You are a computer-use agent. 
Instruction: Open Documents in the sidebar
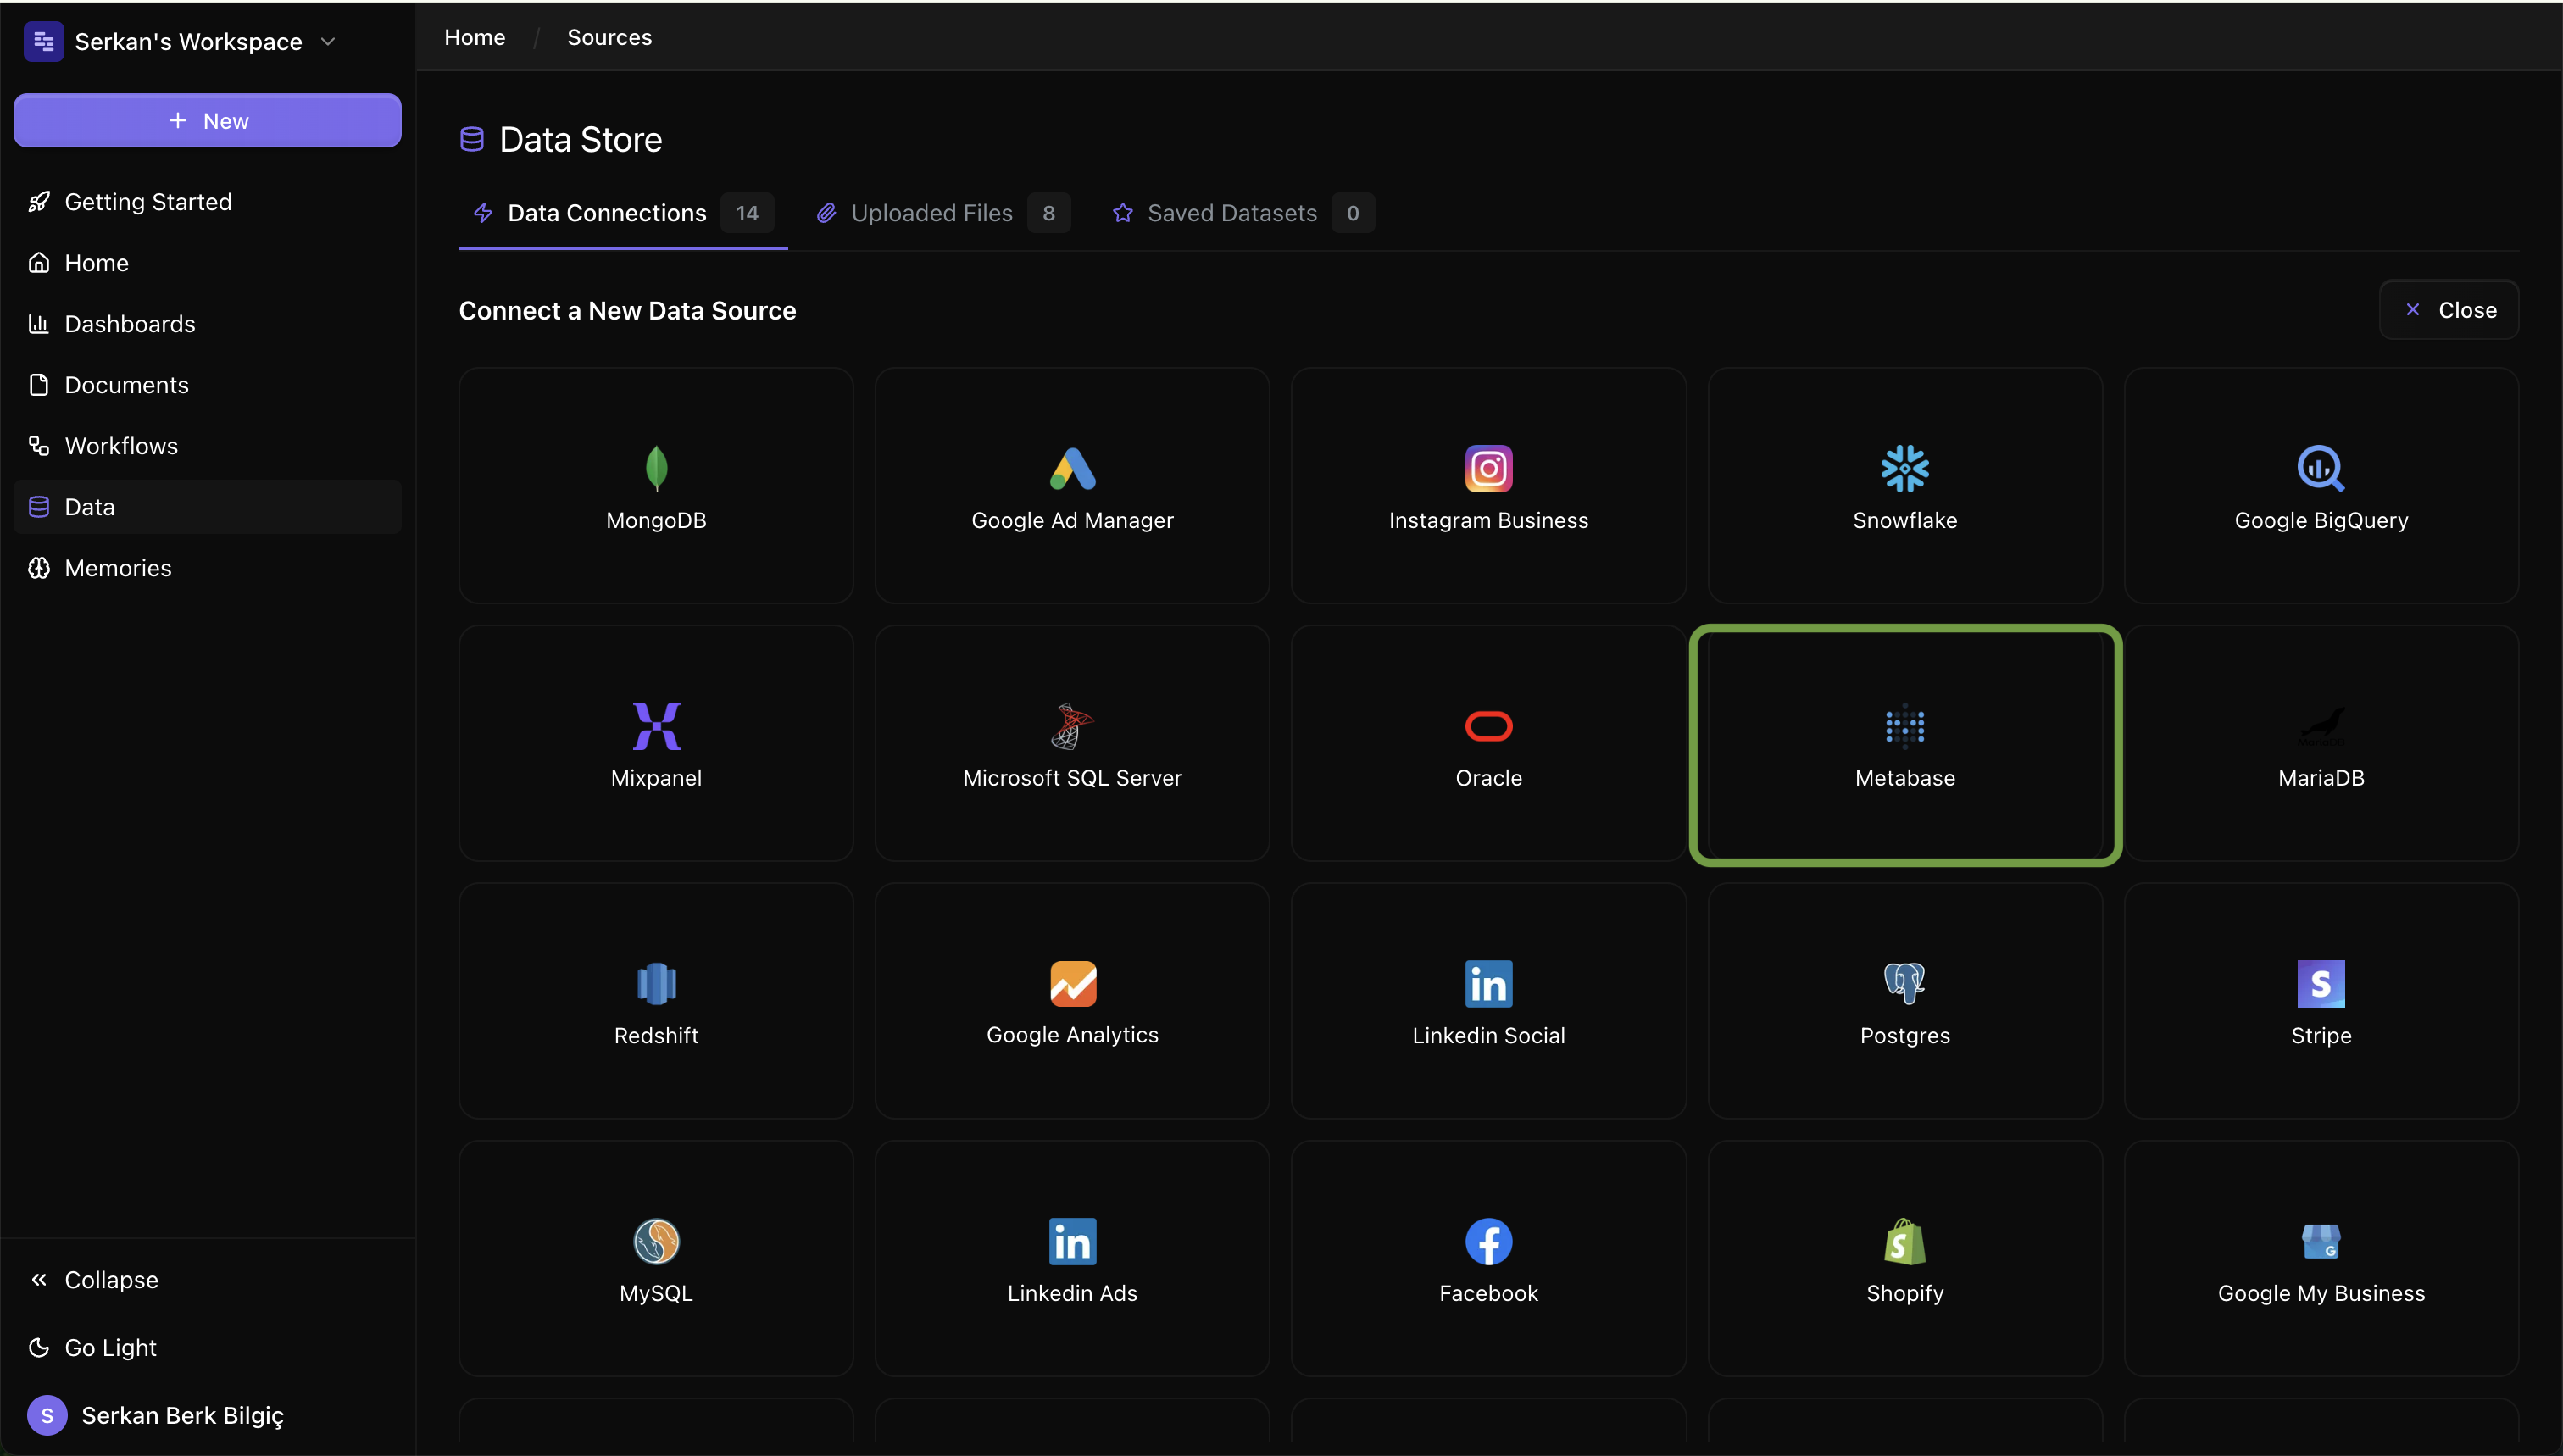pyautogui.click(x=207, y=385)
